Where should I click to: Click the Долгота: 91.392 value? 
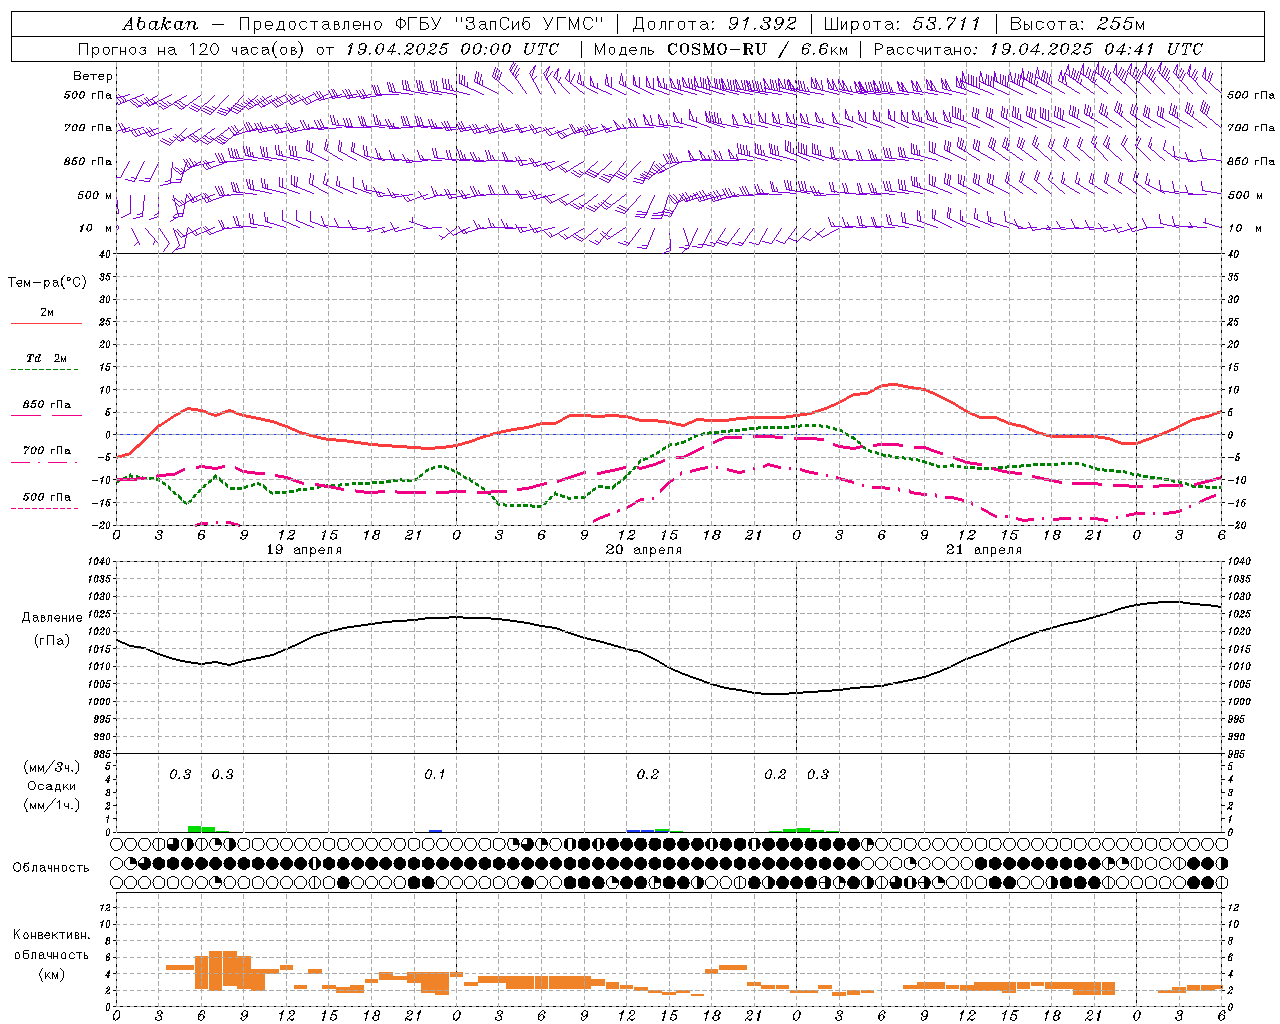click(714, 24)
